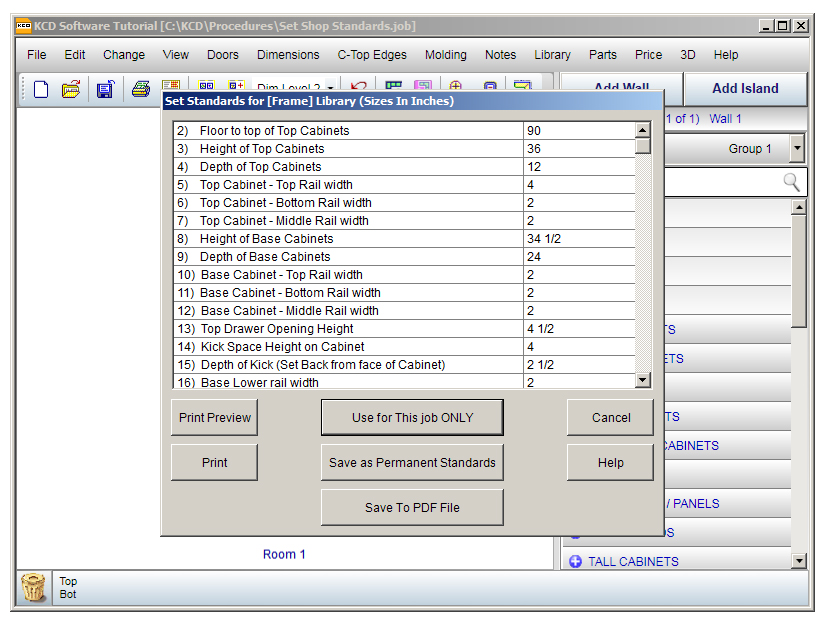
Task: Click the plus icon beside TALL CABINETS
Action: [x=575, y=561]
